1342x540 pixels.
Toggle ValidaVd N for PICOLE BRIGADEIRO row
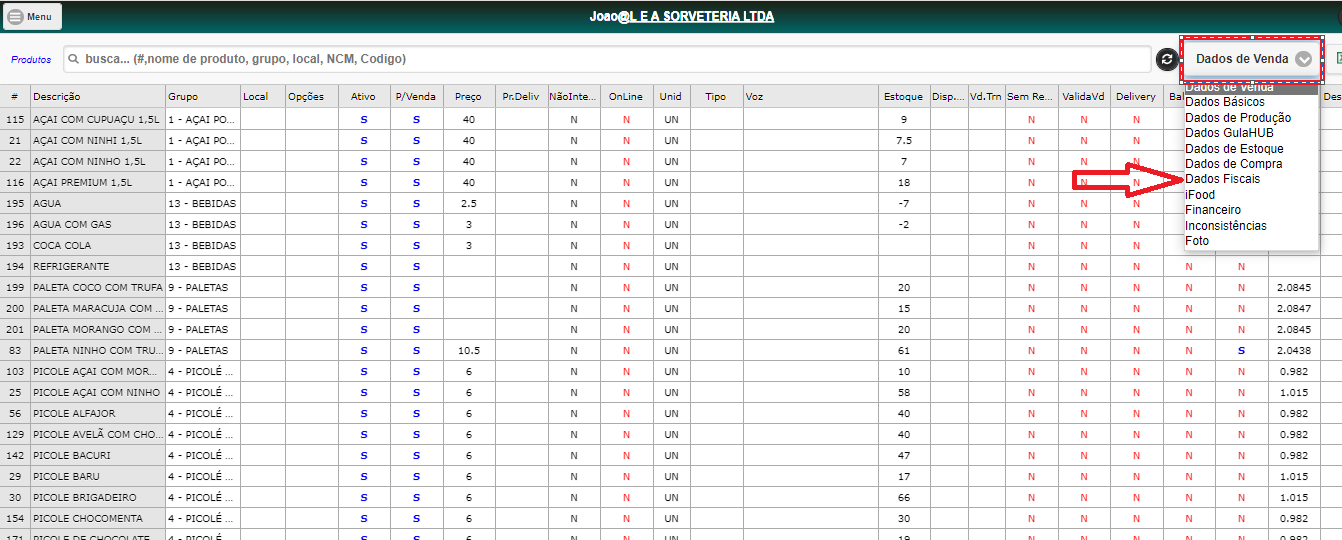pos(1084,498)
